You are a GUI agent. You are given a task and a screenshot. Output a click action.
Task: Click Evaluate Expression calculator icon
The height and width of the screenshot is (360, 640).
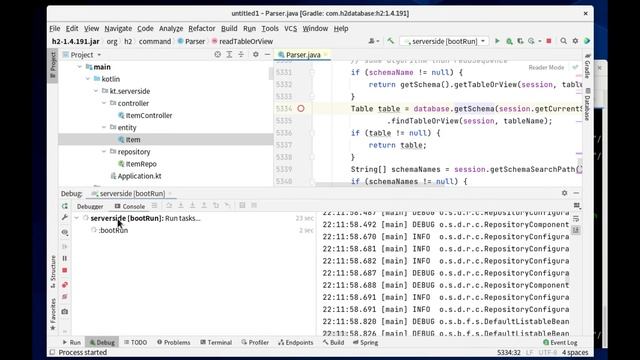click(242, 206)
